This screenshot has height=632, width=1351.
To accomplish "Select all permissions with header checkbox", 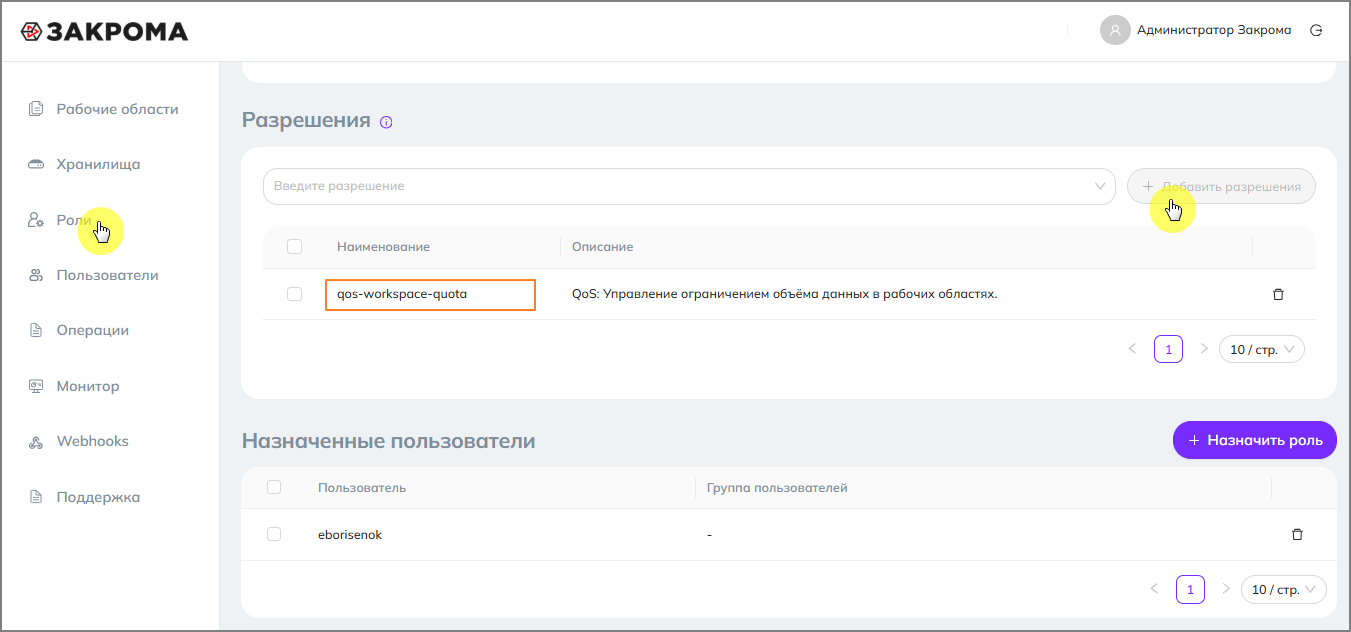I will (294, 246).
